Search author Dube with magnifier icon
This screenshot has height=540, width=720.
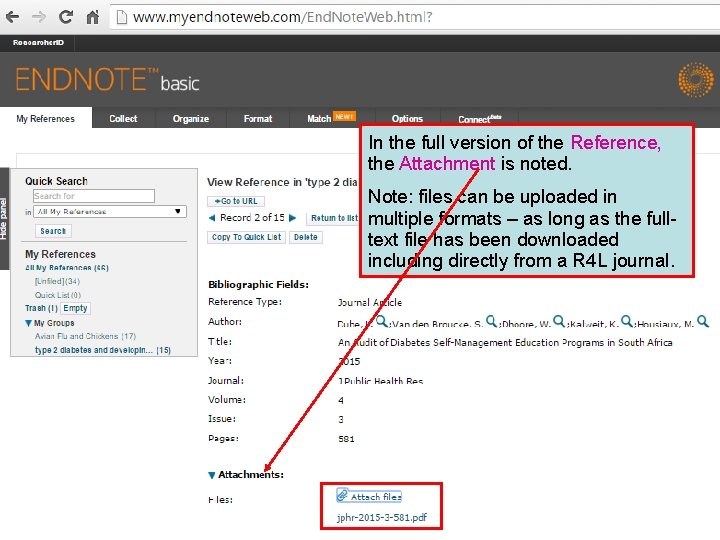tap(382, 321)
